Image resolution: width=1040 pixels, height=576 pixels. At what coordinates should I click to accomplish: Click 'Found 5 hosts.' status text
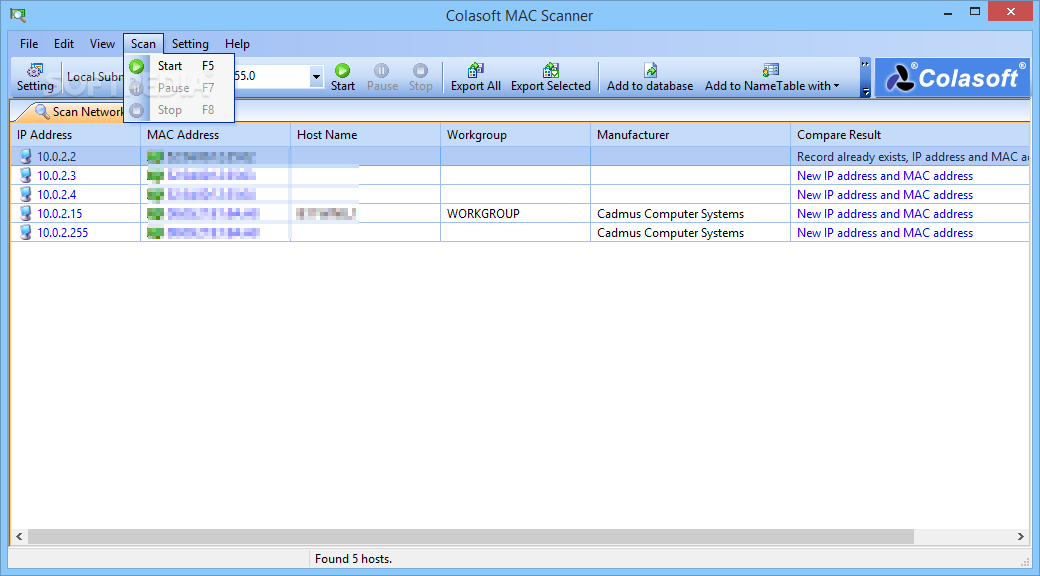click(x=354, y=559)
